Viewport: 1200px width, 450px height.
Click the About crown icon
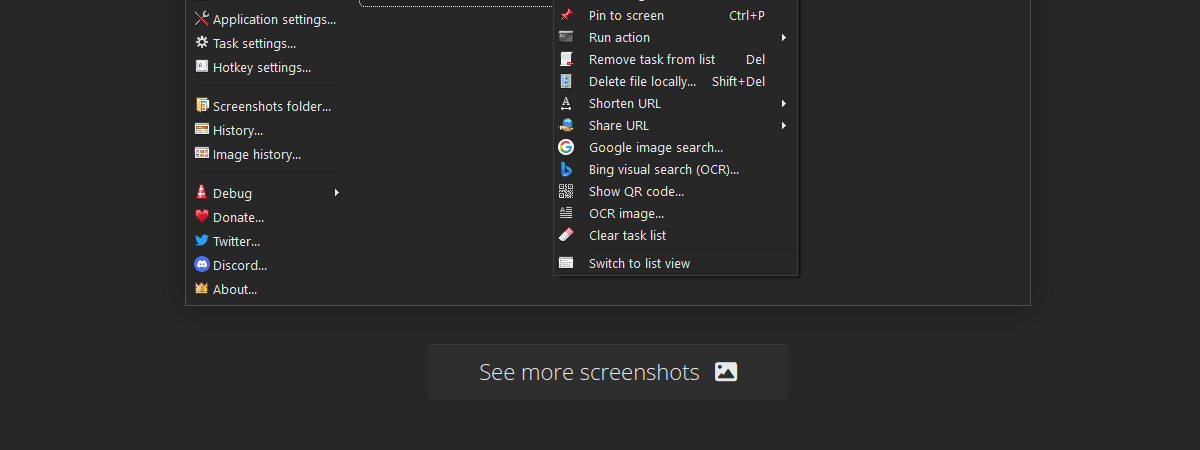[x=202, y=289]
